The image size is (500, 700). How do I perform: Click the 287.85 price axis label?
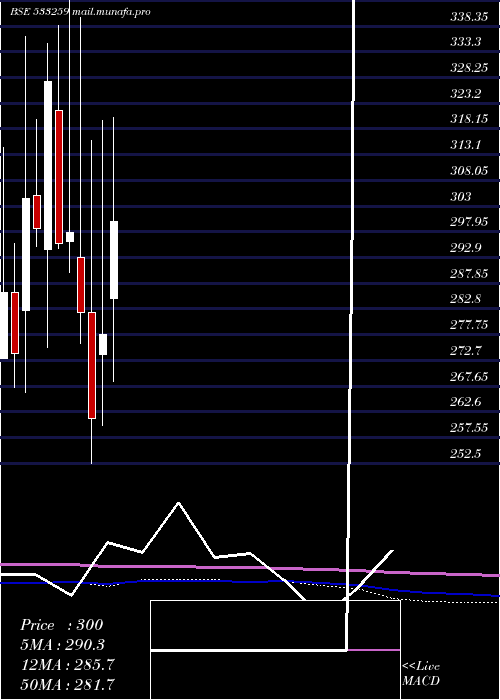coord(468,273)
